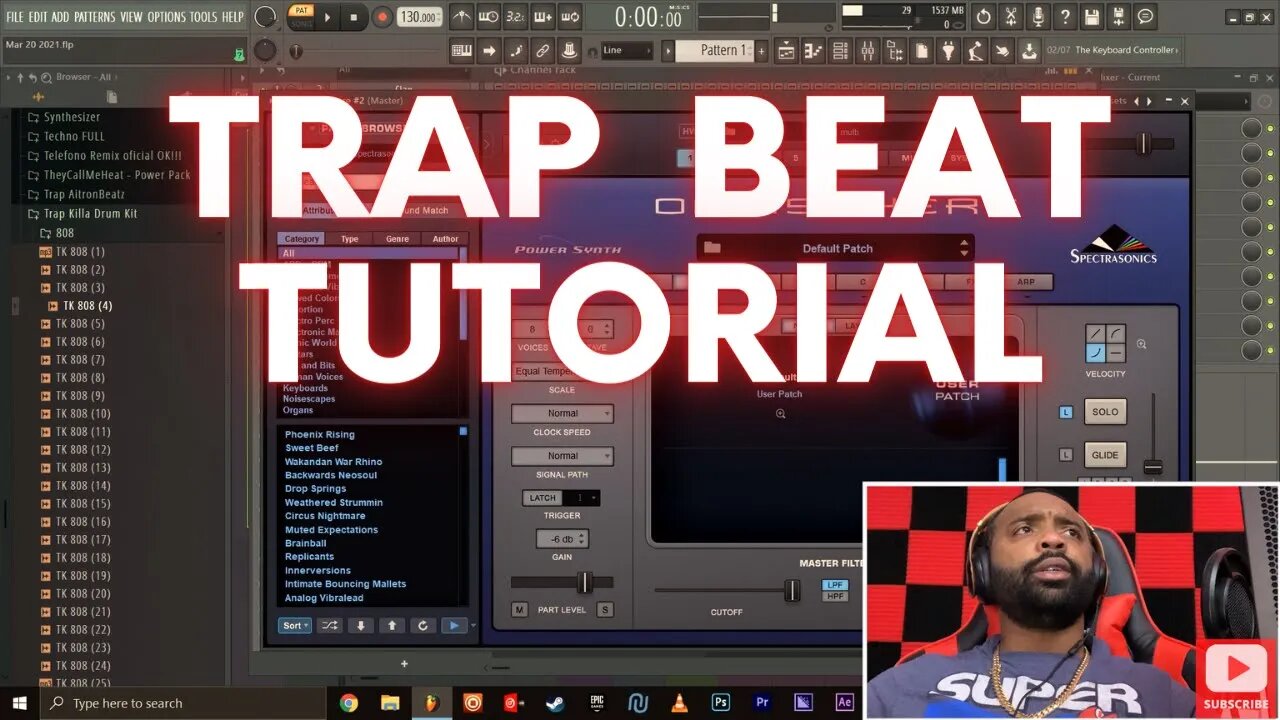
Task: Open the EDIT menu
Action: coord(38,17)
